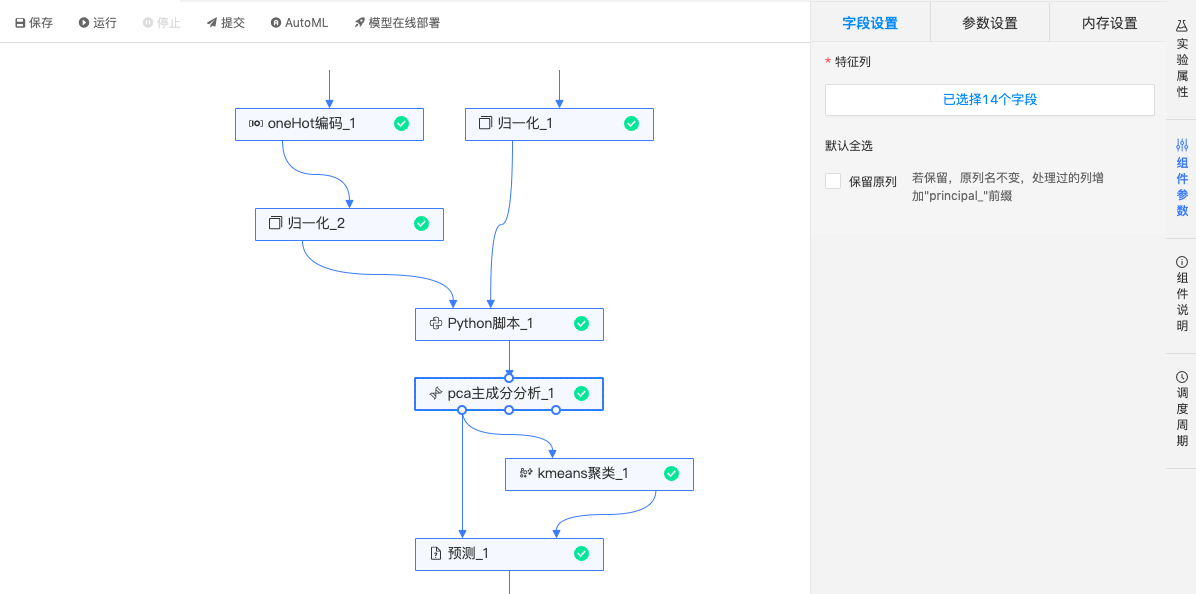The height and width of the screenshot is (594, 1196).
Task: Click the 预测_1 node file icon
Action: 436,554
